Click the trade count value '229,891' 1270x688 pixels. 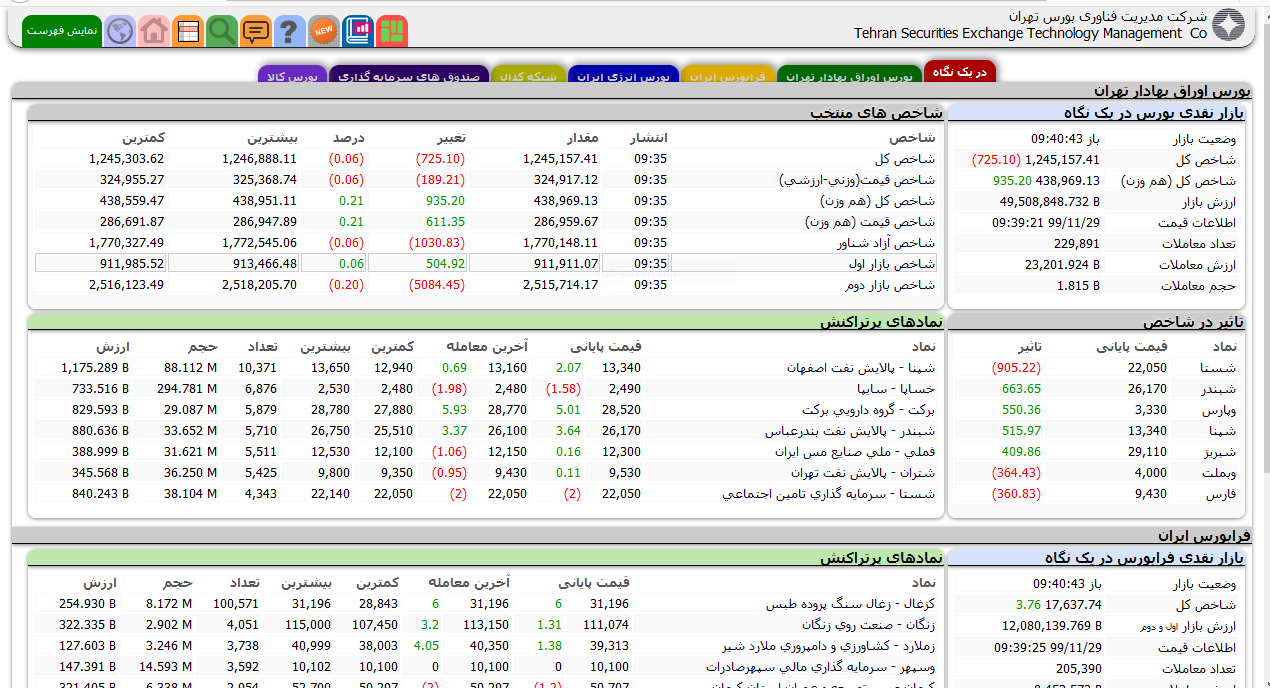[1077, 244]
